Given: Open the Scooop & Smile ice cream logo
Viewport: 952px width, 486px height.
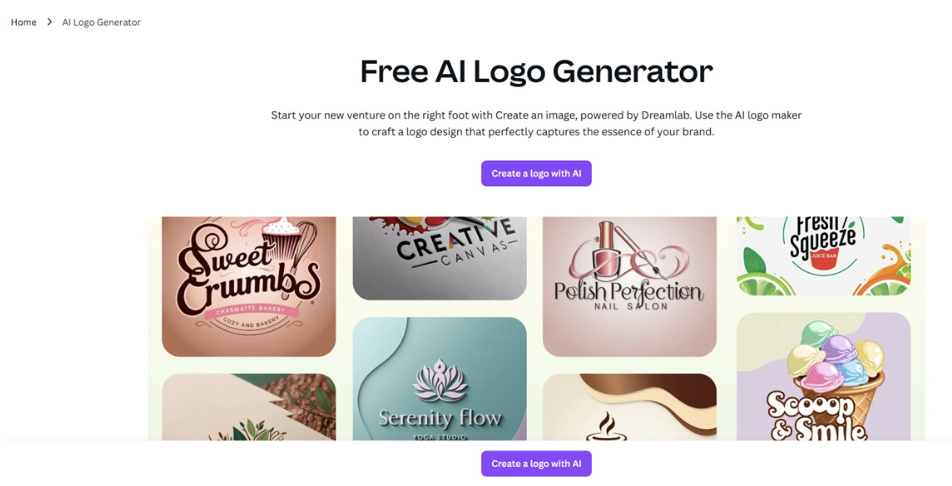Looking at the screenshot, I should pos(824,377).
